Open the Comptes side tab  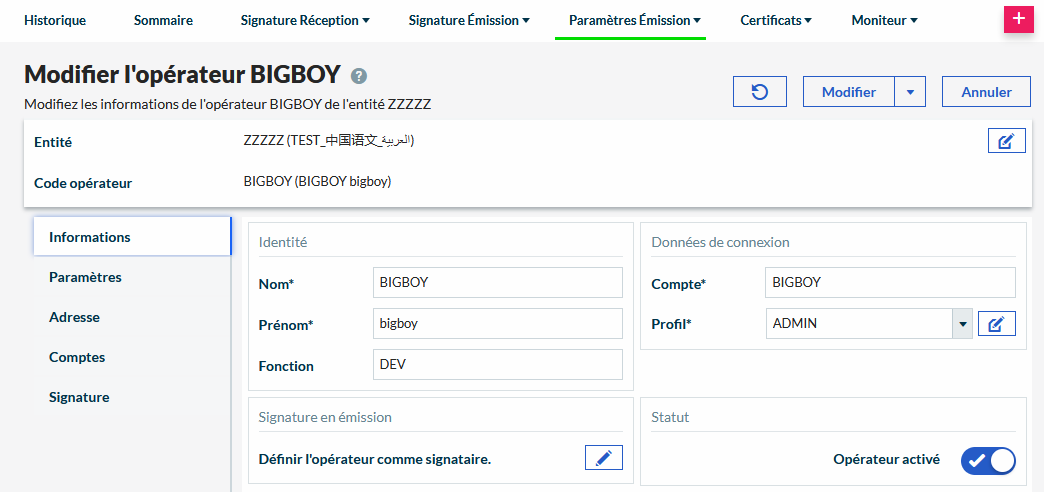pyautogui.click(x=77, y=357)
